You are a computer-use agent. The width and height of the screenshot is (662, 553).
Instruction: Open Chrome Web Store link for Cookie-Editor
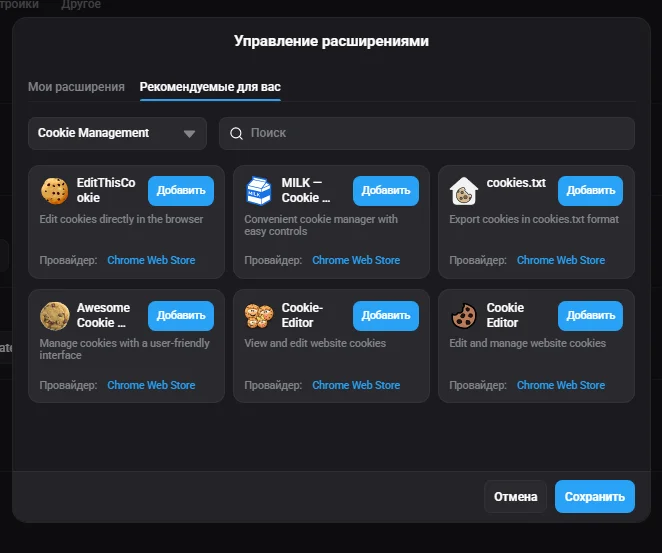pyautogui.click(x=356, y=385)
